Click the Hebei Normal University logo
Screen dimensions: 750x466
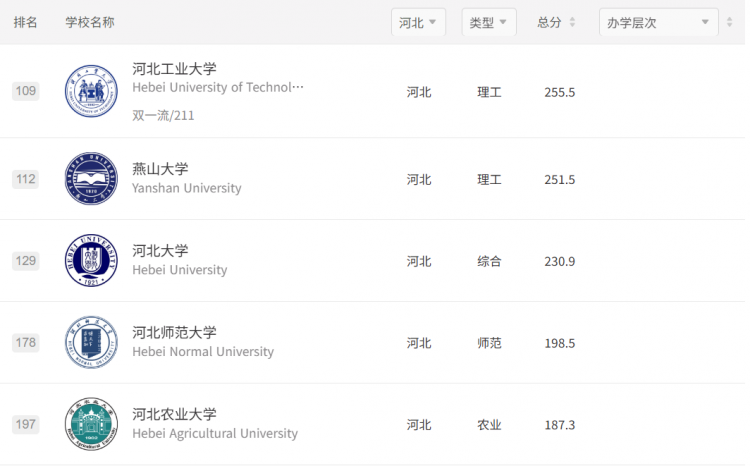91,343
